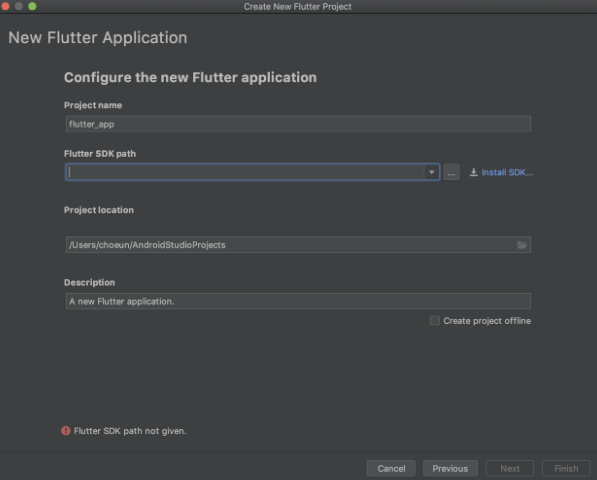The height and width of the screenshot is (480, 597).
Task: Enable Create project offline checkbox
Action: [x=434, y=321]
